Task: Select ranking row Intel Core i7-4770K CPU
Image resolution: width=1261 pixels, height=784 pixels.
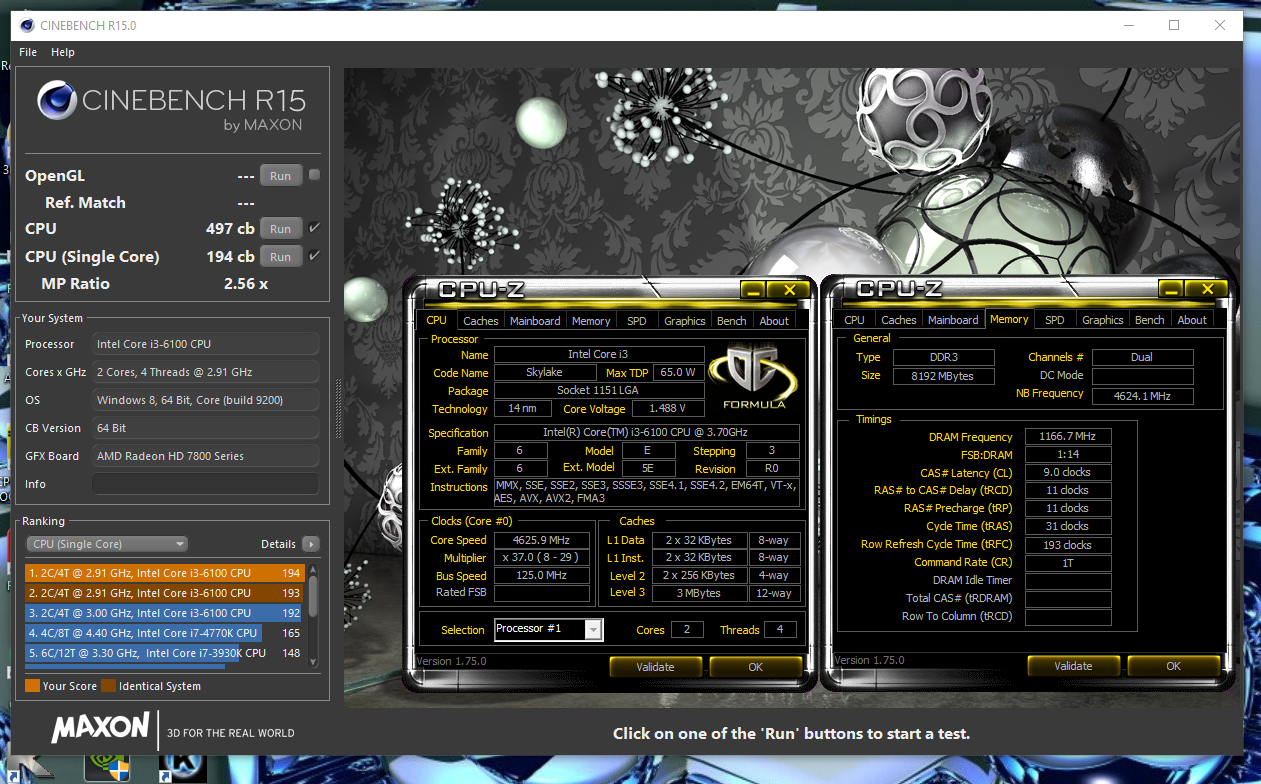Action: click(165, 633)
